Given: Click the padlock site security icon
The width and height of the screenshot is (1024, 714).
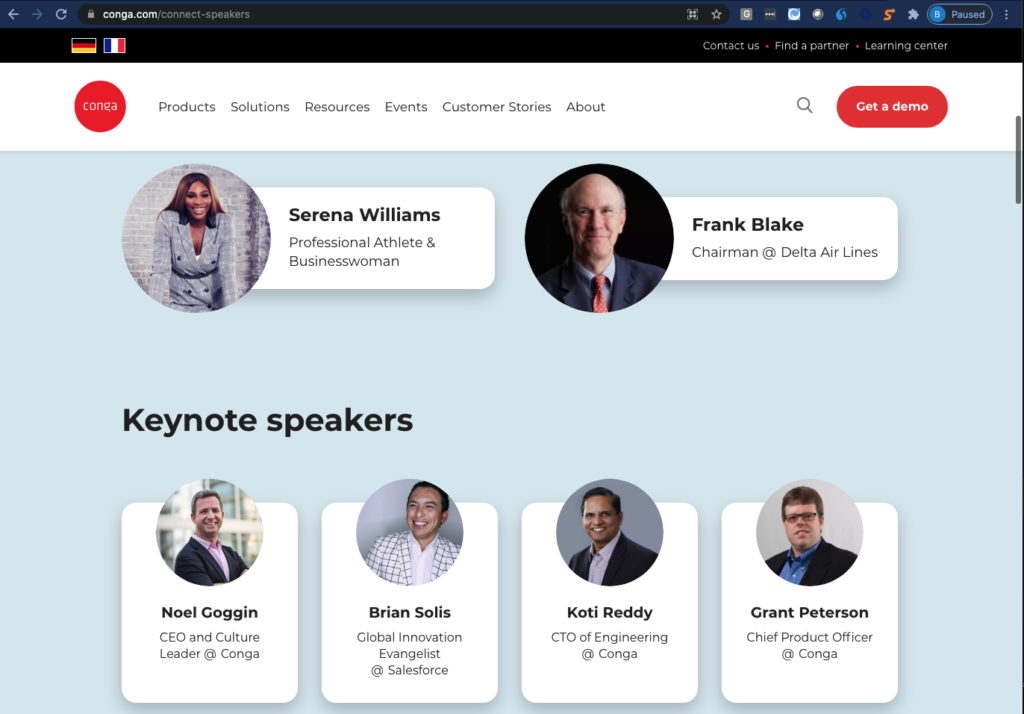Looking at the screenshot, I should click(x=91, y=14).
